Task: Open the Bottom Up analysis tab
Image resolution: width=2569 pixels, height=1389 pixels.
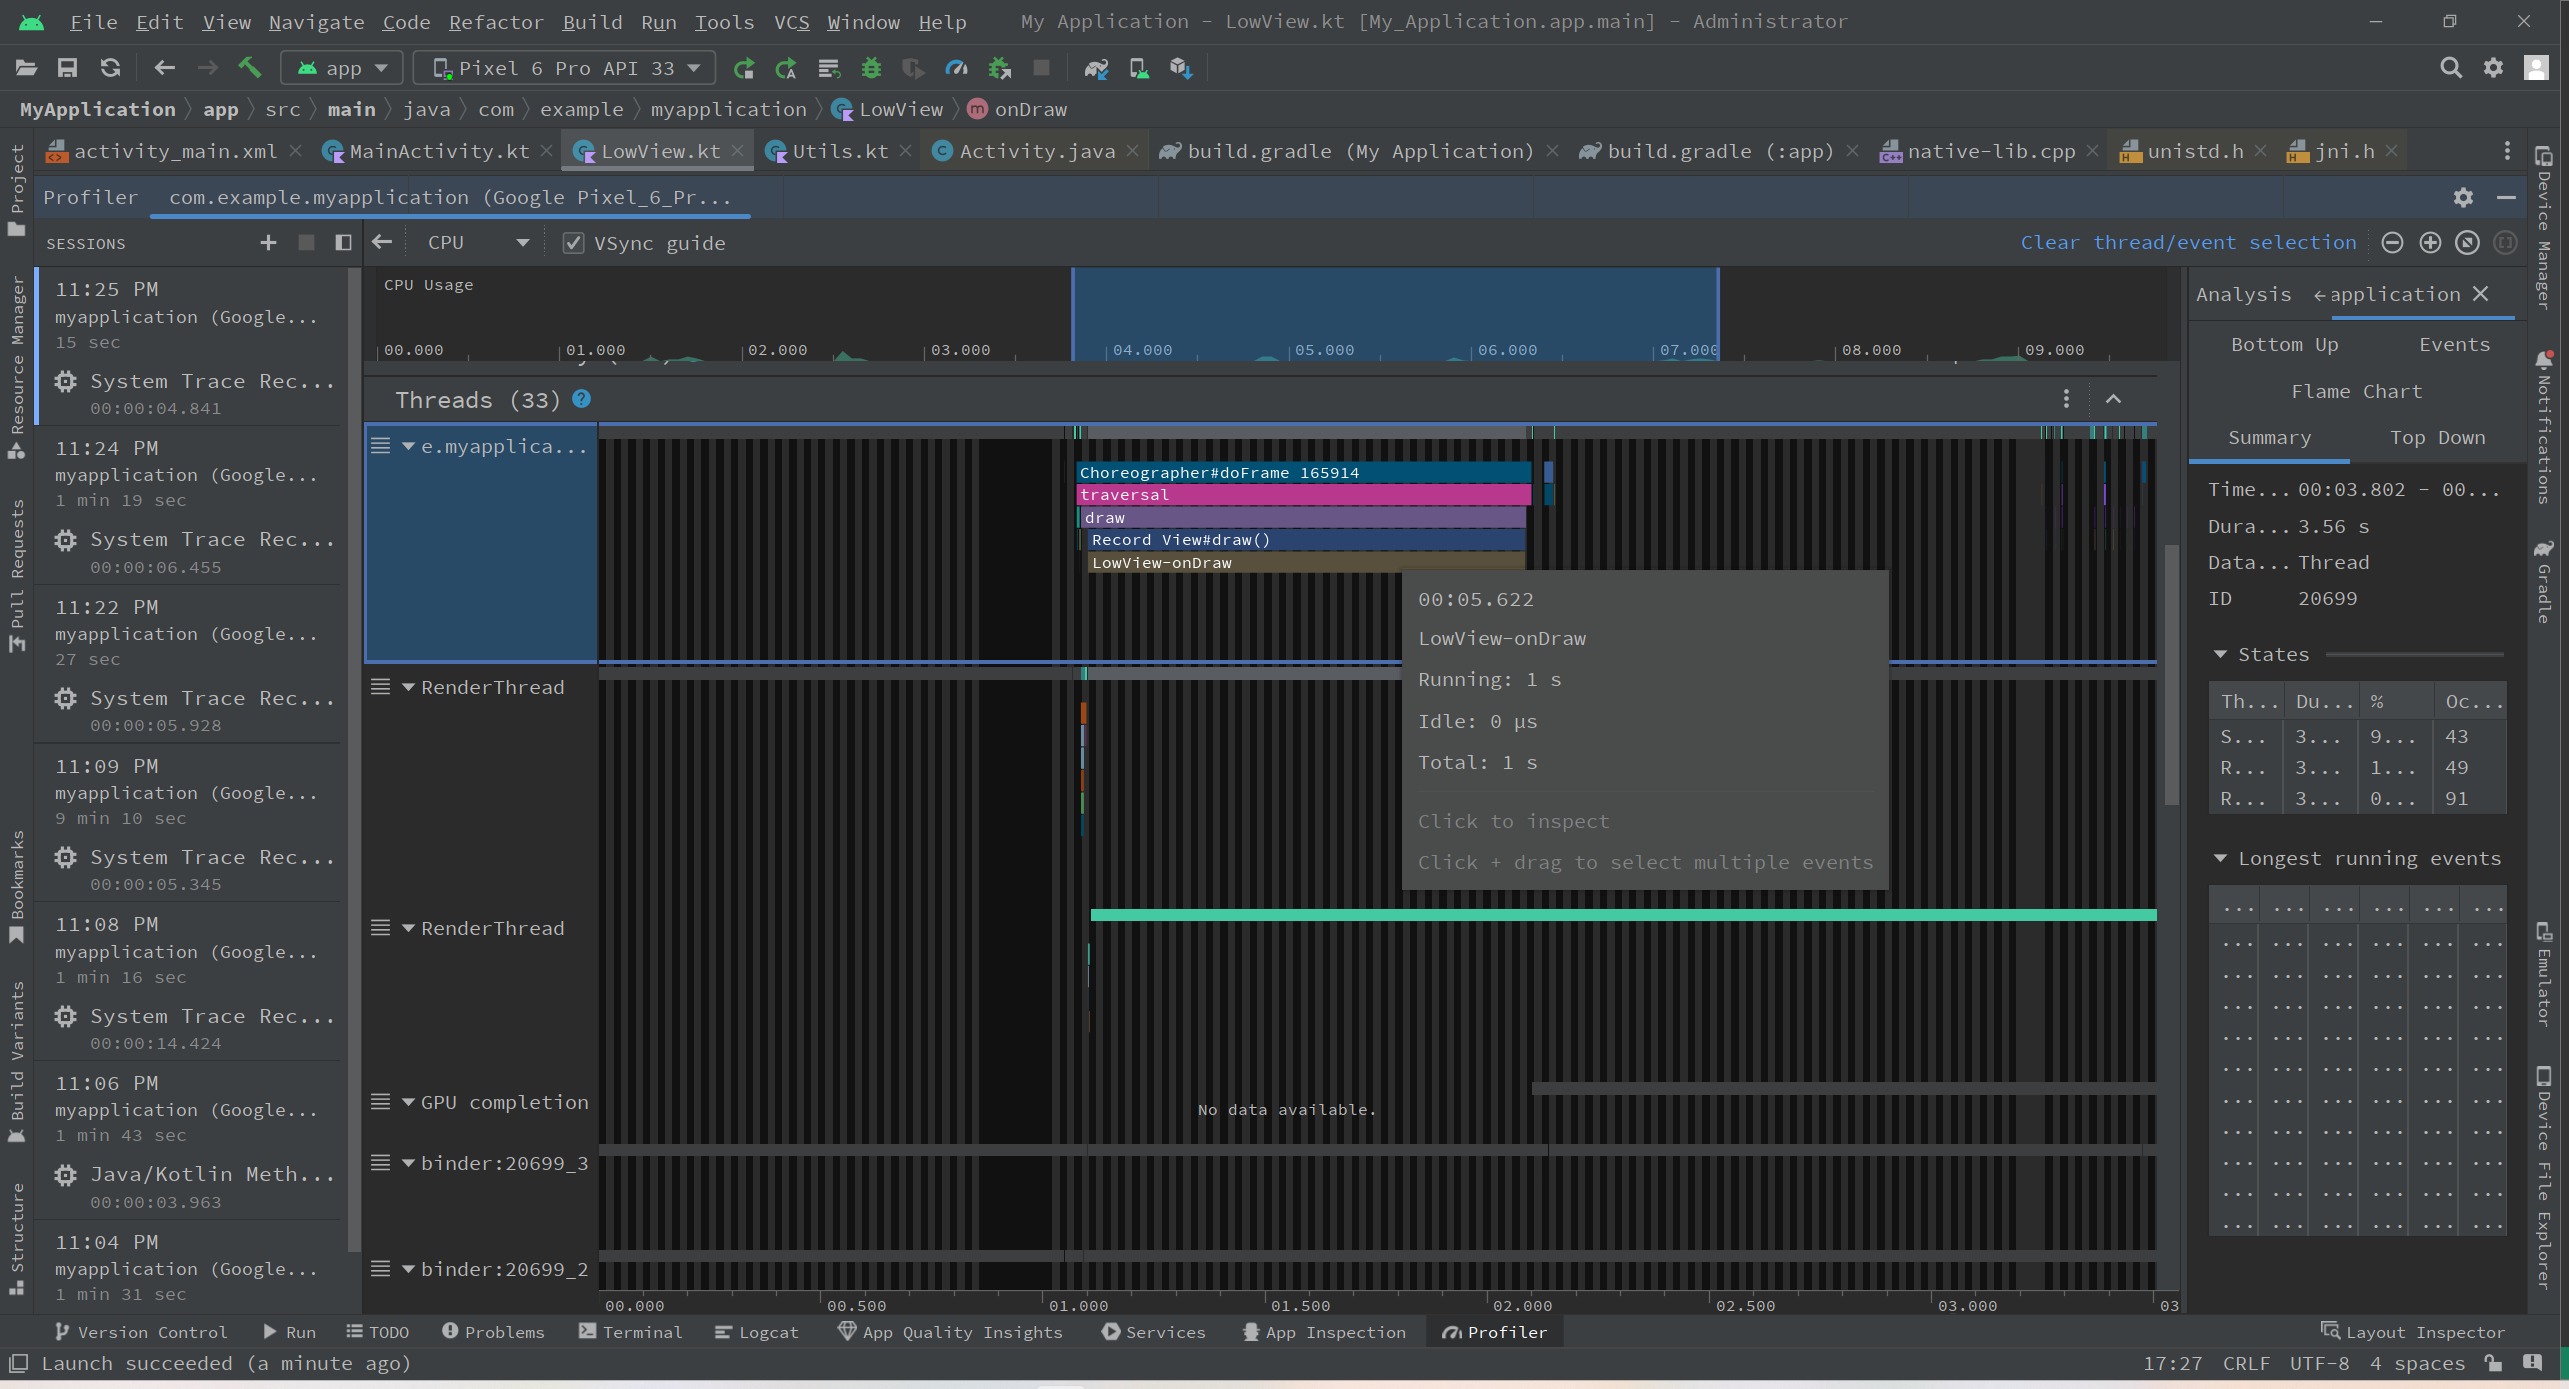Action: coord(2284,345)
